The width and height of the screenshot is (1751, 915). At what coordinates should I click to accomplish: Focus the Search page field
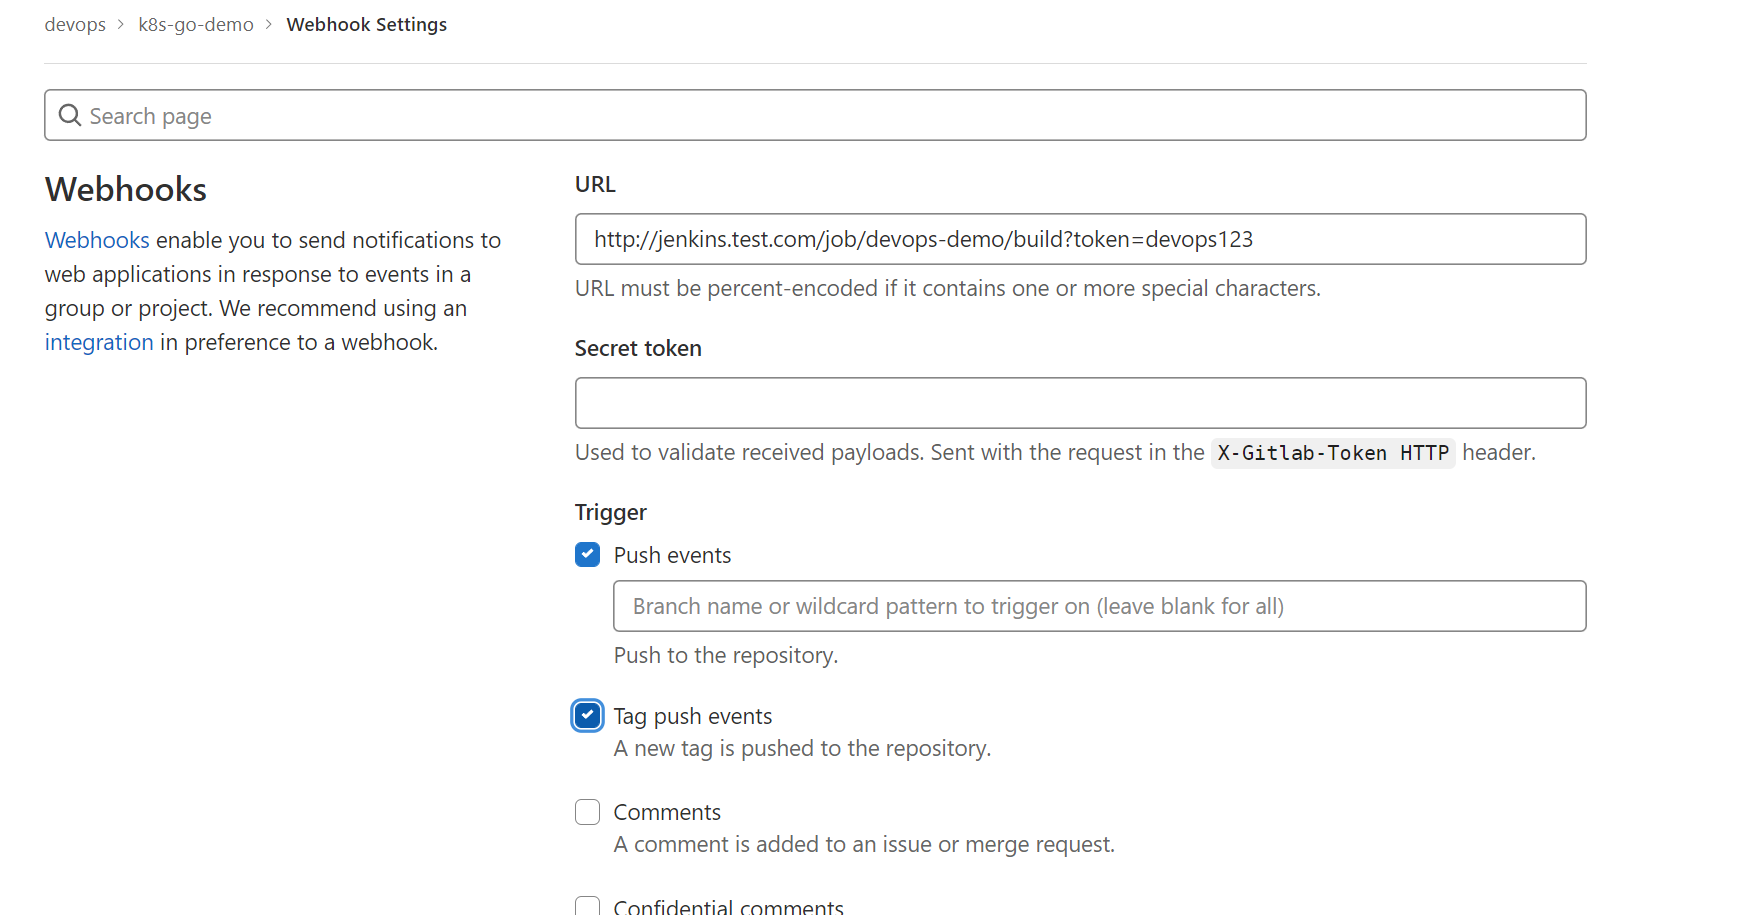[815, 115]
